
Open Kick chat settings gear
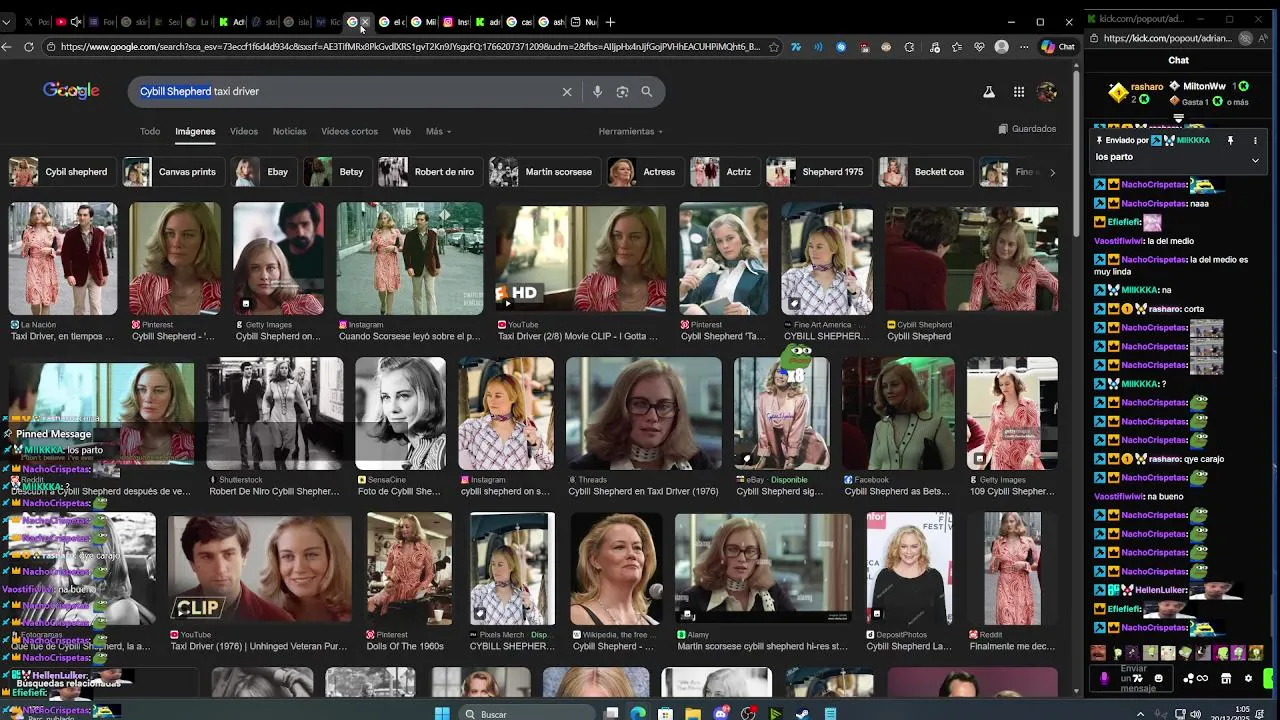(x=1248, y=678)
